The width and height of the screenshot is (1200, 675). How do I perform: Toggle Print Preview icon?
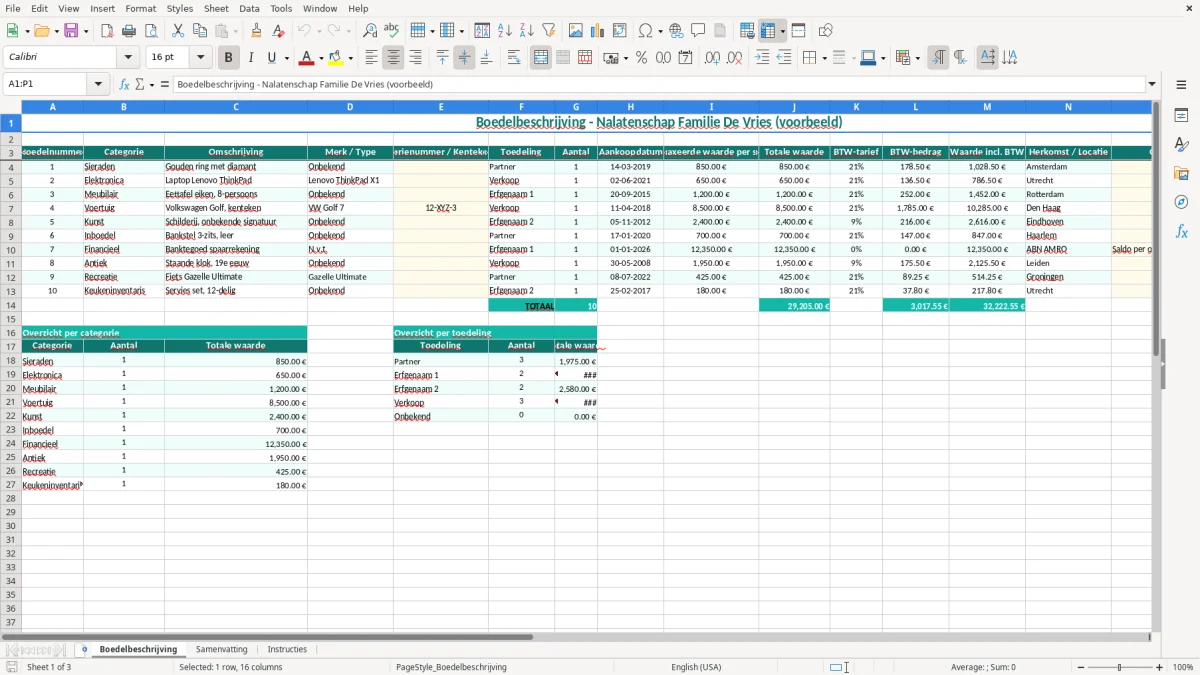(150, 31)
